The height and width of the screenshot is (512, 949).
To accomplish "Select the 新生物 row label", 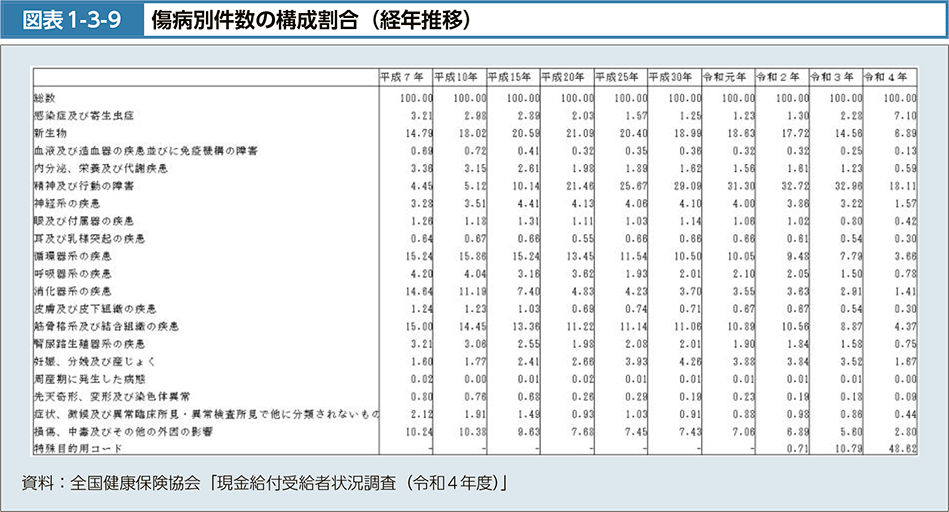I will pyautogui.click(x=50, y=133).
